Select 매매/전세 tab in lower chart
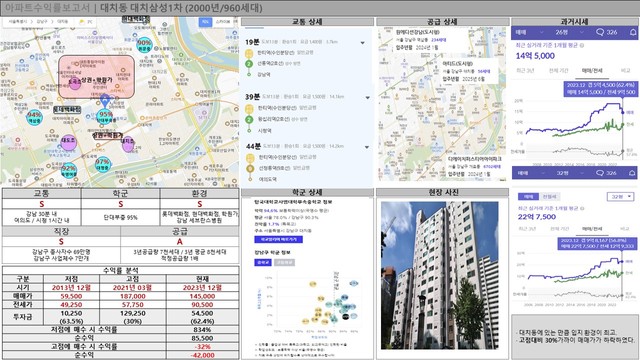640x360 pixels. tap(592, 229)
